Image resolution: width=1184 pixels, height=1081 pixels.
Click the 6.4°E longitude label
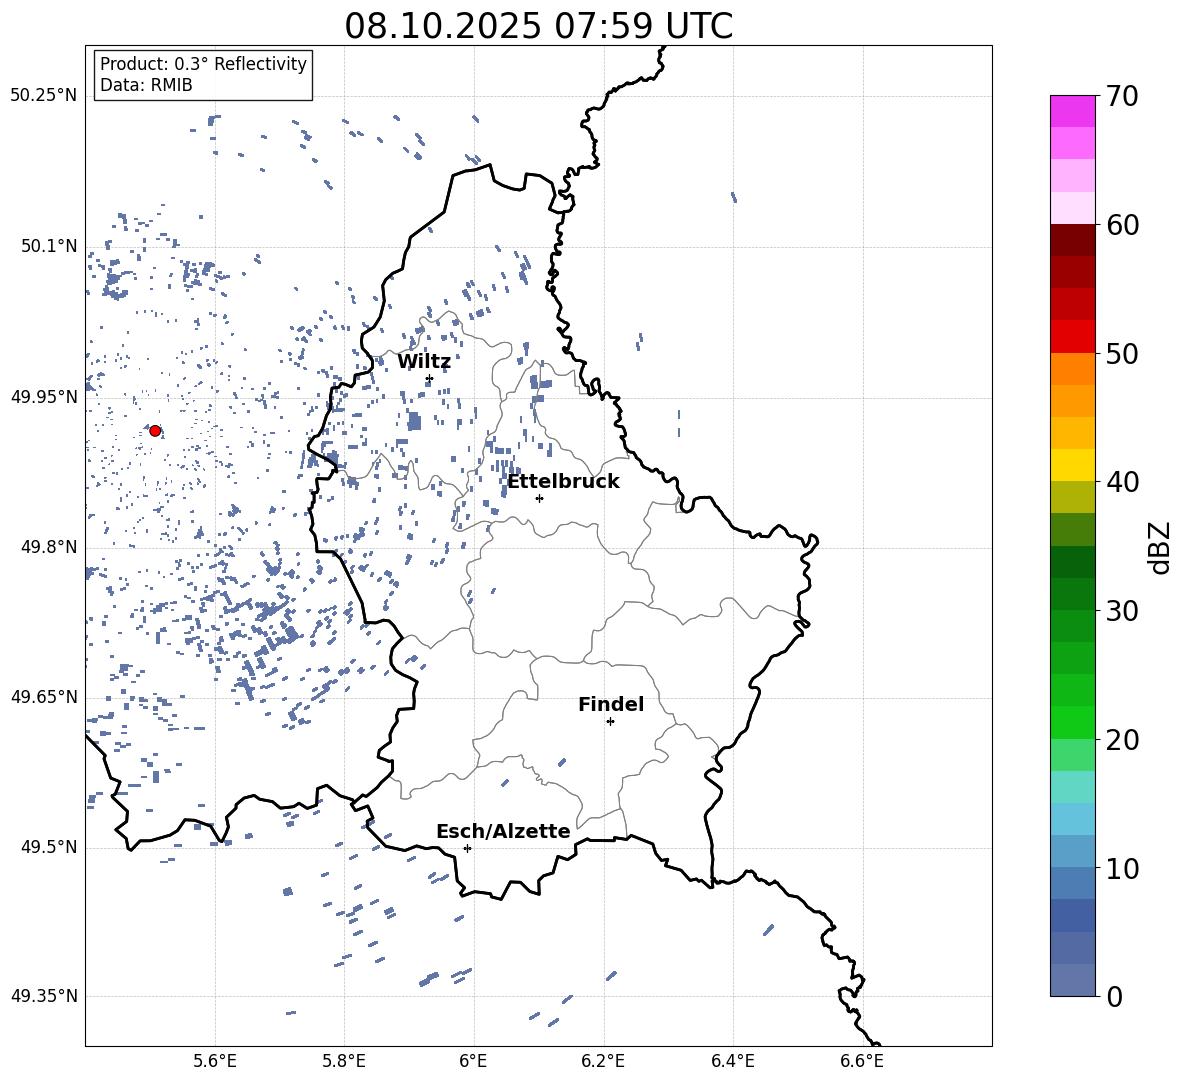pyautogui.click(x=732, y=1061)
